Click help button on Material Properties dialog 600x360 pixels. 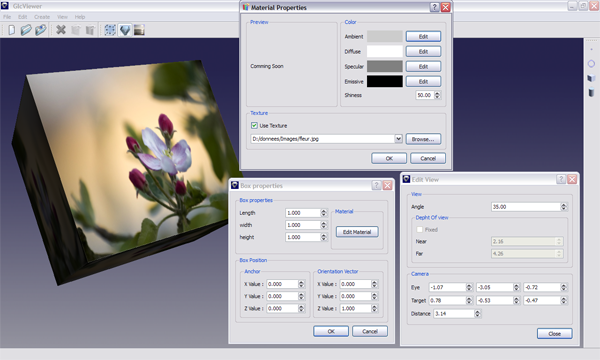[434, 7]
